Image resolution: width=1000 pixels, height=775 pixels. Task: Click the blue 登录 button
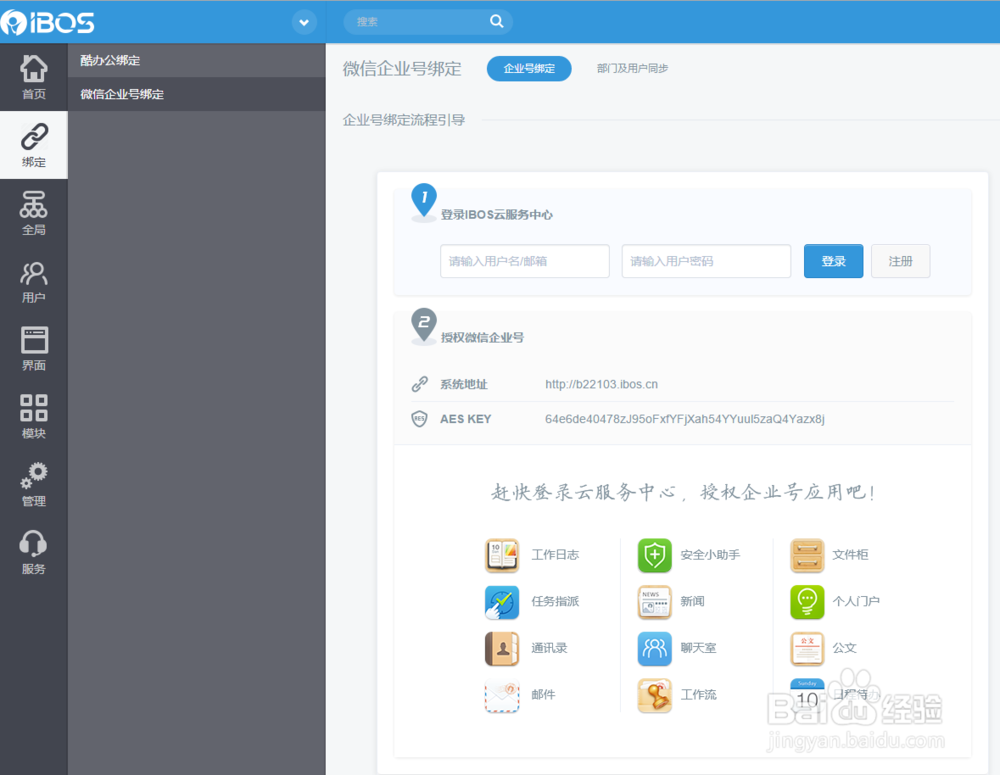(x=833, y=261)
